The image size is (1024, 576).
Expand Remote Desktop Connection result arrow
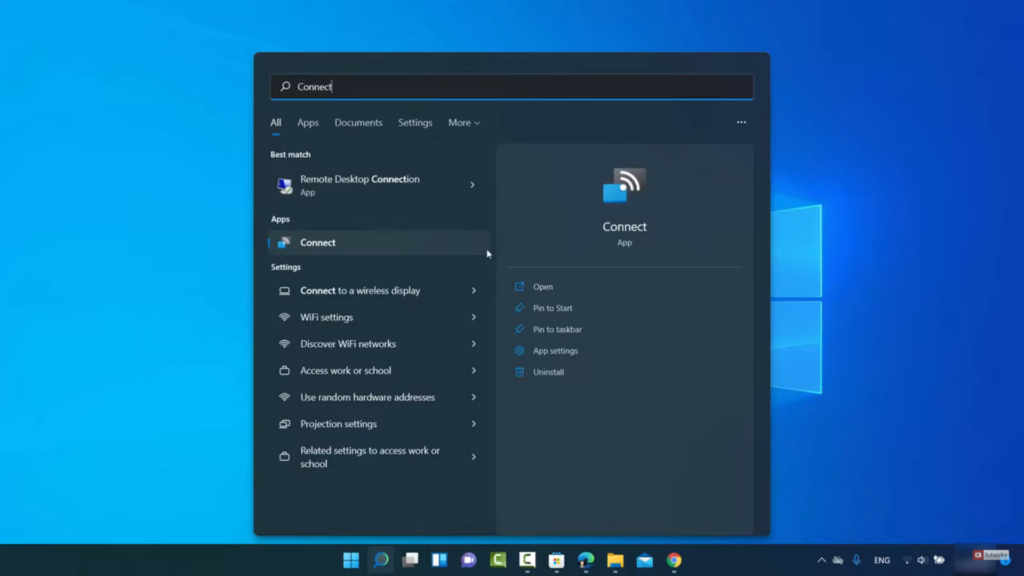coord(472,185)
